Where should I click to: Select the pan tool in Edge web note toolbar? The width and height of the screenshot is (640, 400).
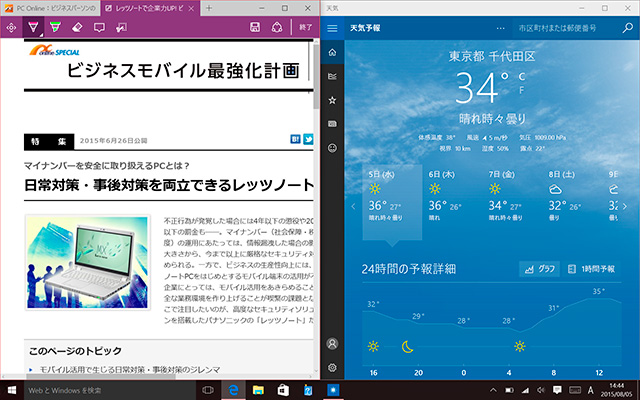[x=11, y=27]
